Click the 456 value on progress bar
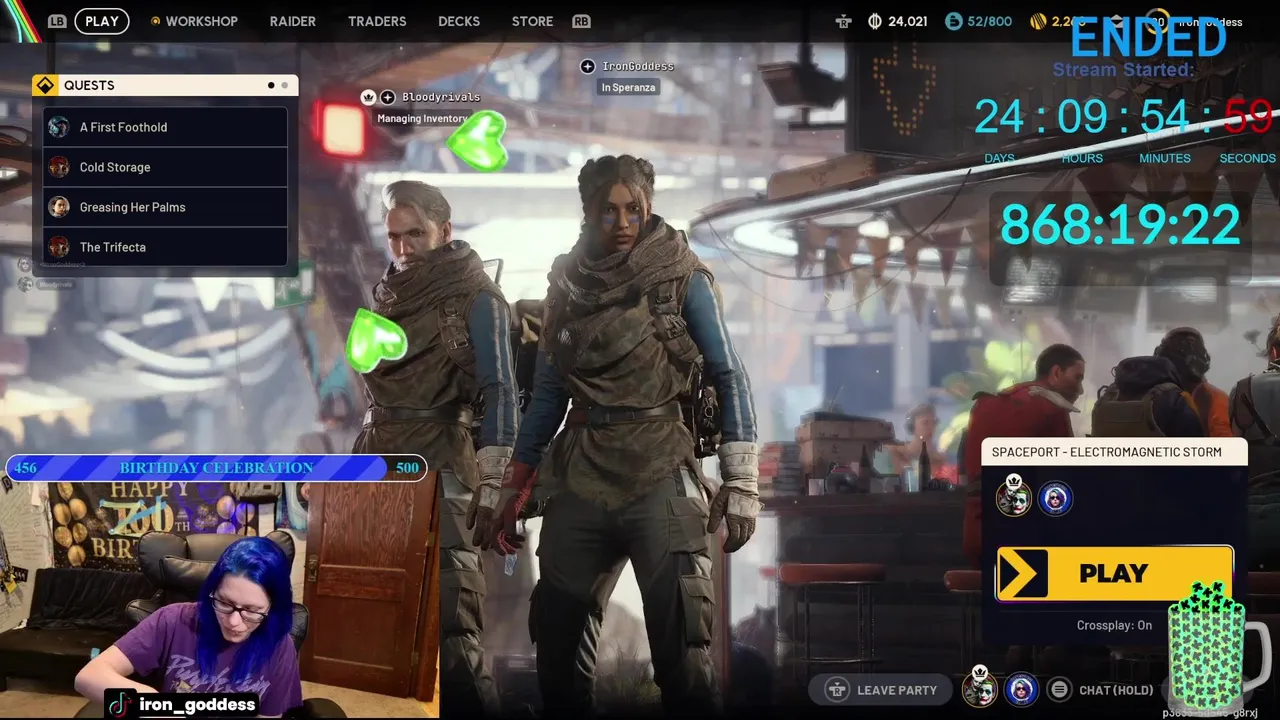The image size is (1280, 720). pyautogui.click(x=25, y=468)
